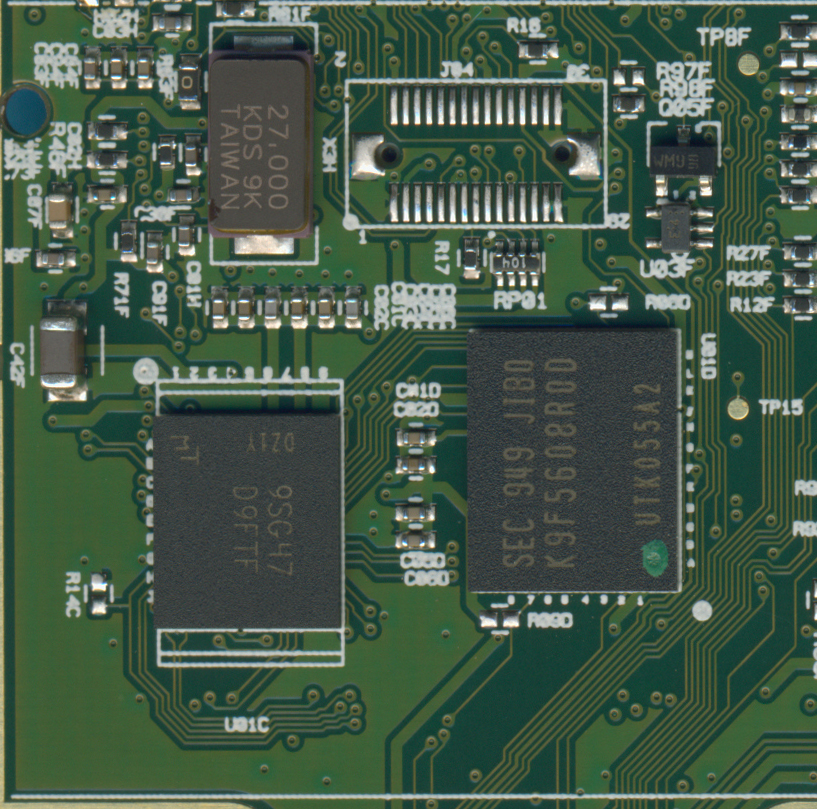Click the TP15 gold test point
Image resolution: width=817 pixels, height=809 pixels.
(x=739, y=407)
